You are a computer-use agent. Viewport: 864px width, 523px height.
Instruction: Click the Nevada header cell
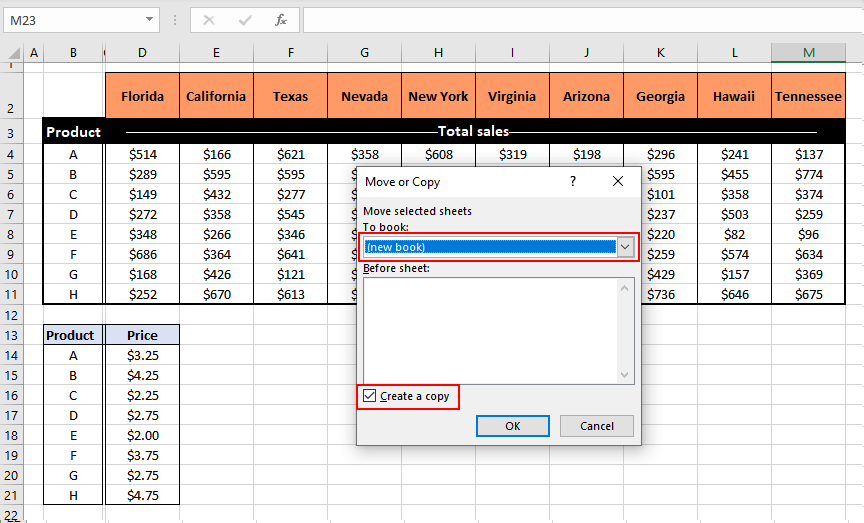[364, 96]
